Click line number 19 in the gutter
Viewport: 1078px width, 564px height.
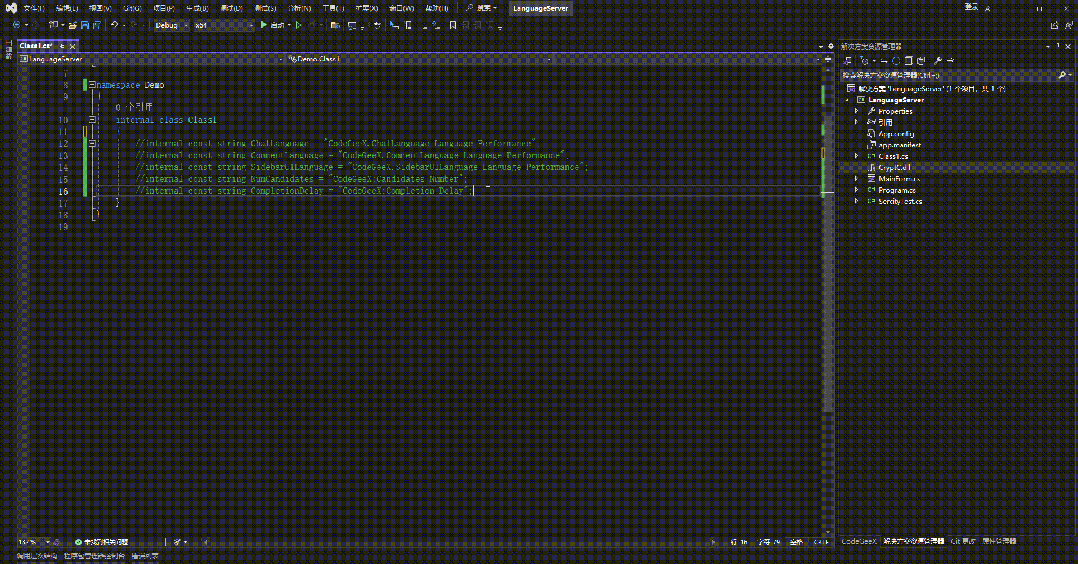point(64,226)
